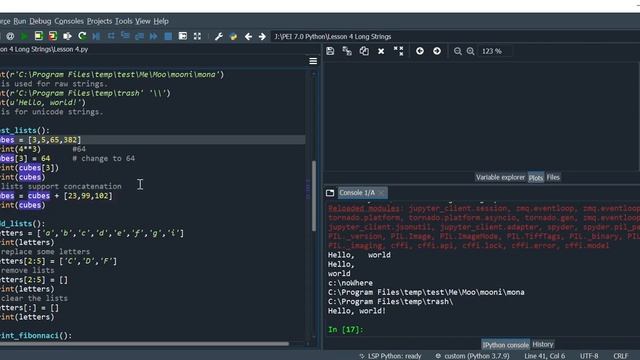Click the Re-run last script icon
This screenshot has height=360, width=640.
click(82, 36)
